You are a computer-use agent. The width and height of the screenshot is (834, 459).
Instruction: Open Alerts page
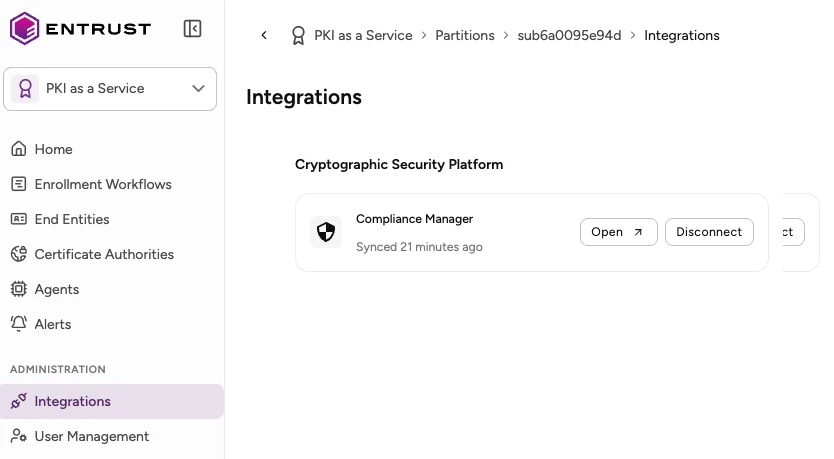(53, 324)
